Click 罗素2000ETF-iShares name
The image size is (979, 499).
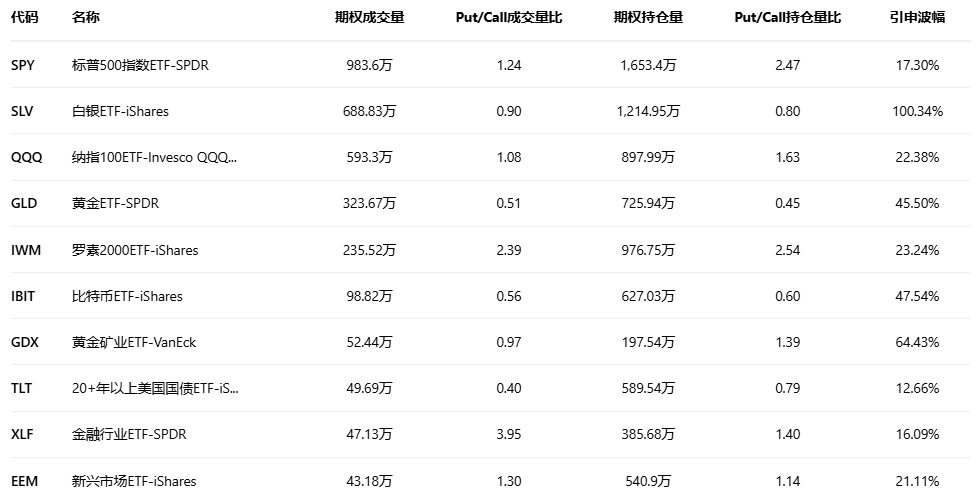(x=135, y=250)
